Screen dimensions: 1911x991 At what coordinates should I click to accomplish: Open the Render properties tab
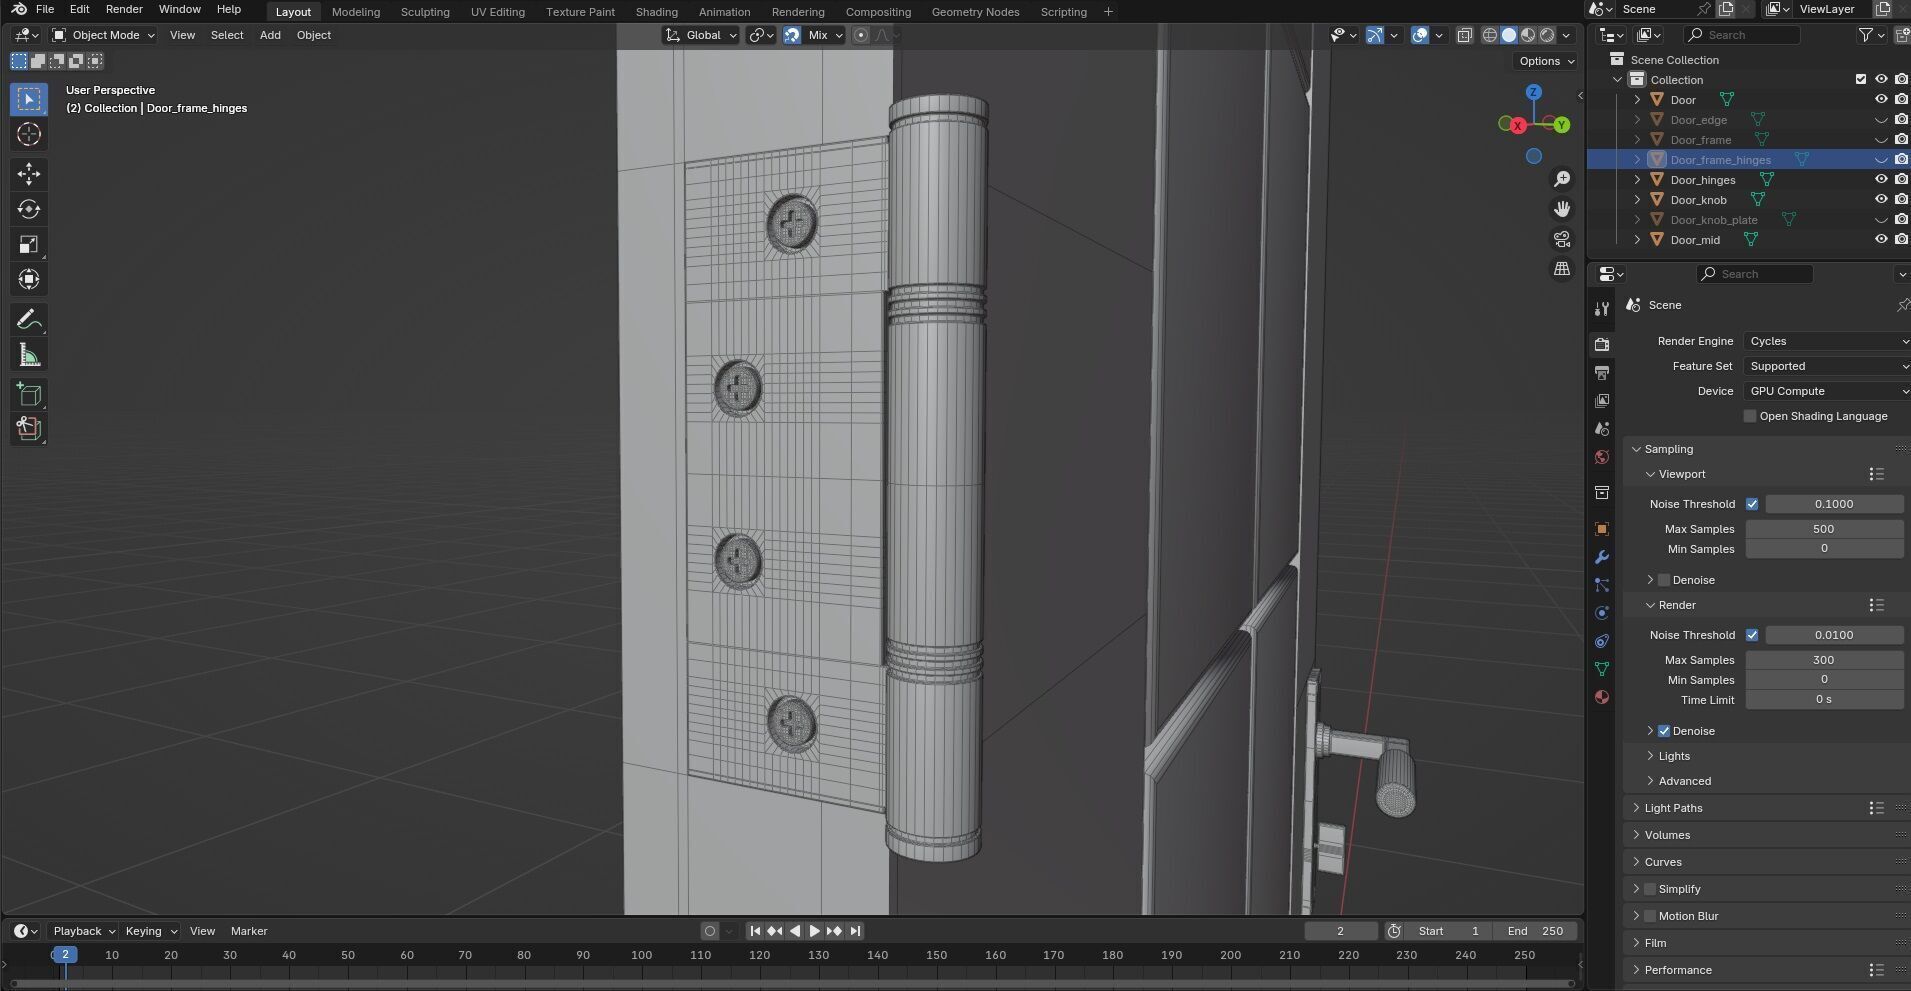(1602, 345)
